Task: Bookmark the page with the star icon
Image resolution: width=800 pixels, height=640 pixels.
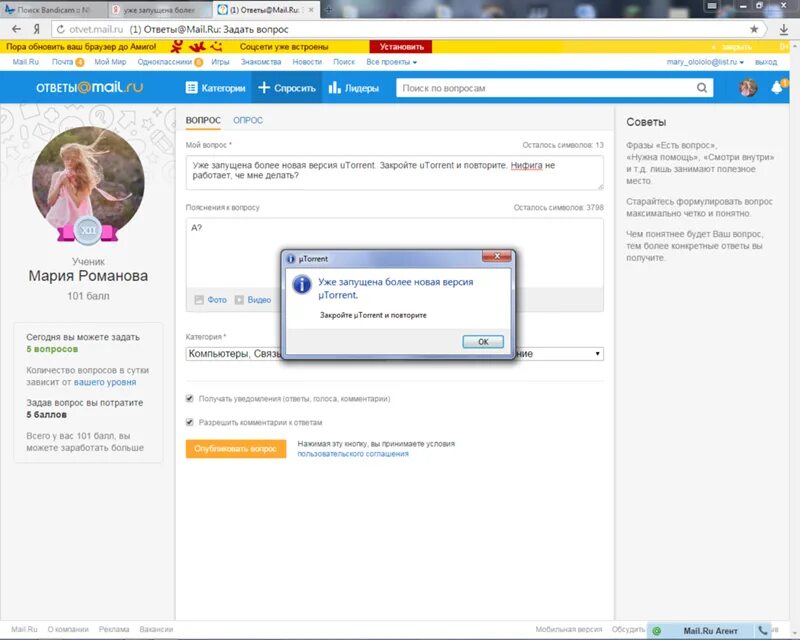Action: point(754,29)
